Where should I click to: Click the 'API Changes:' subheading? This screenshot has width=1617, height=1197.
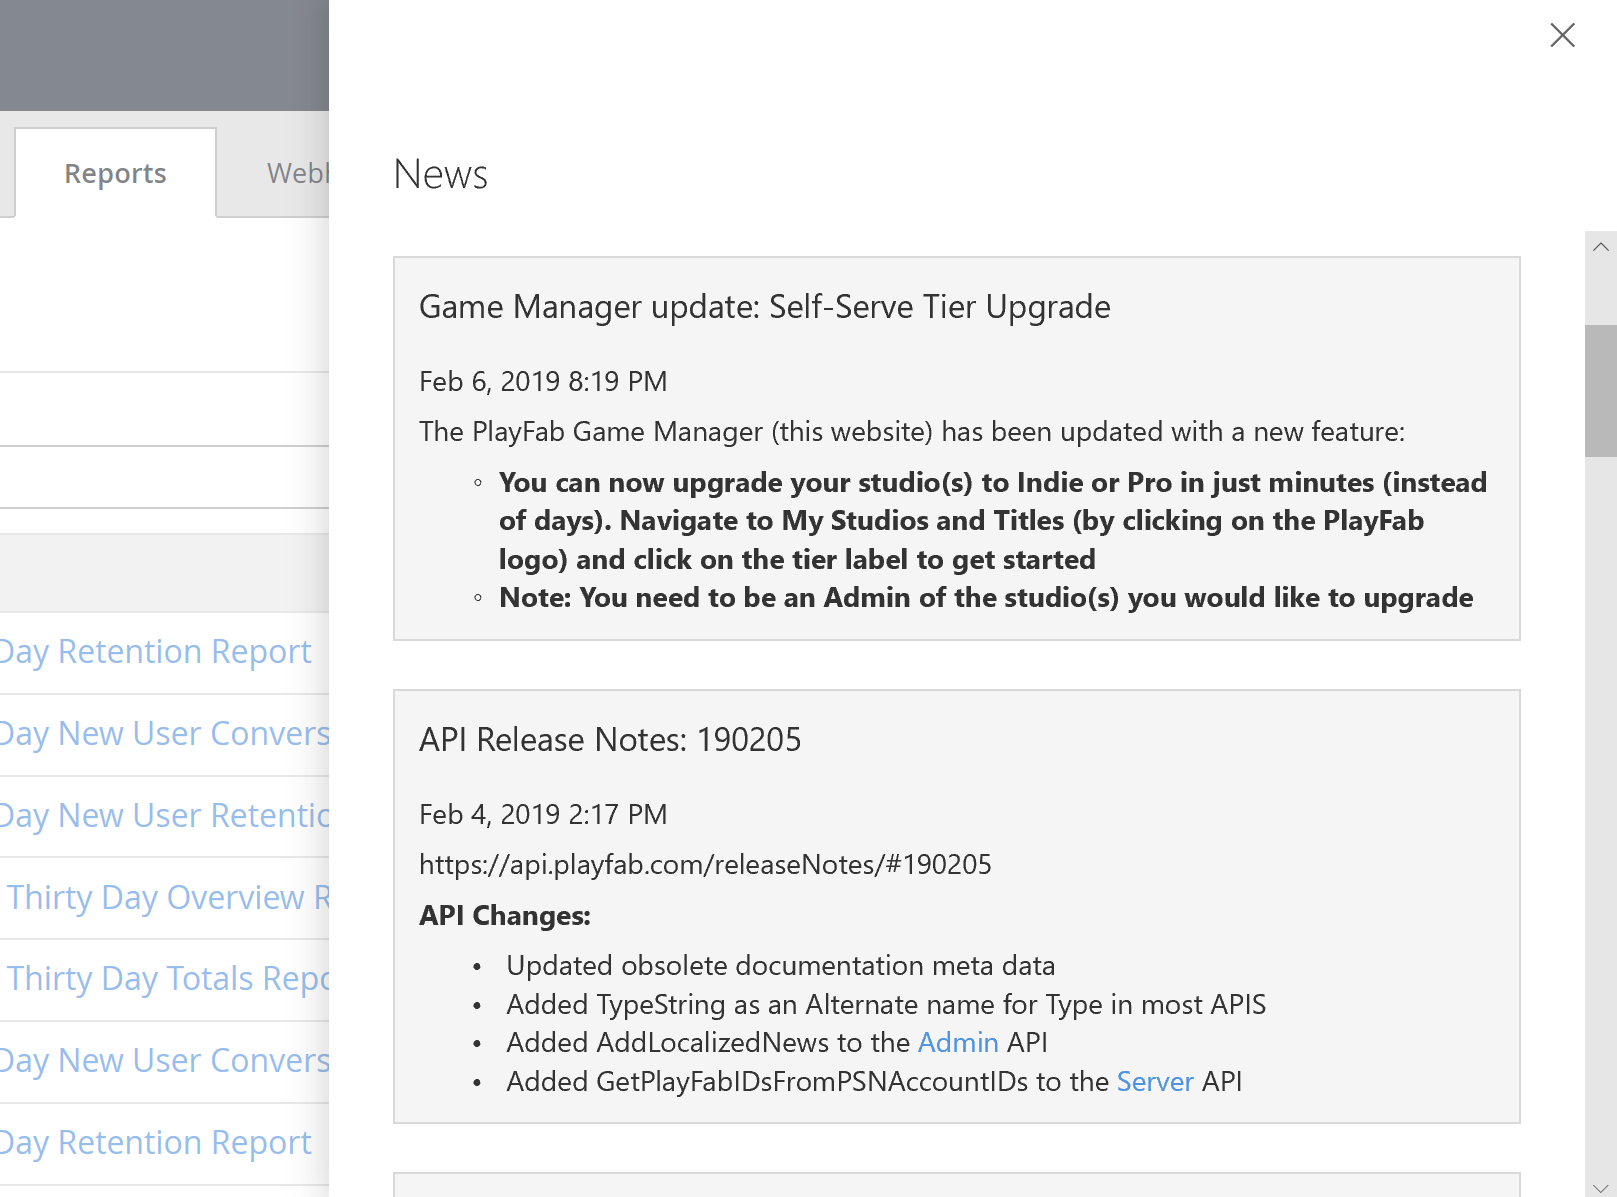click(x=505, y=915)
